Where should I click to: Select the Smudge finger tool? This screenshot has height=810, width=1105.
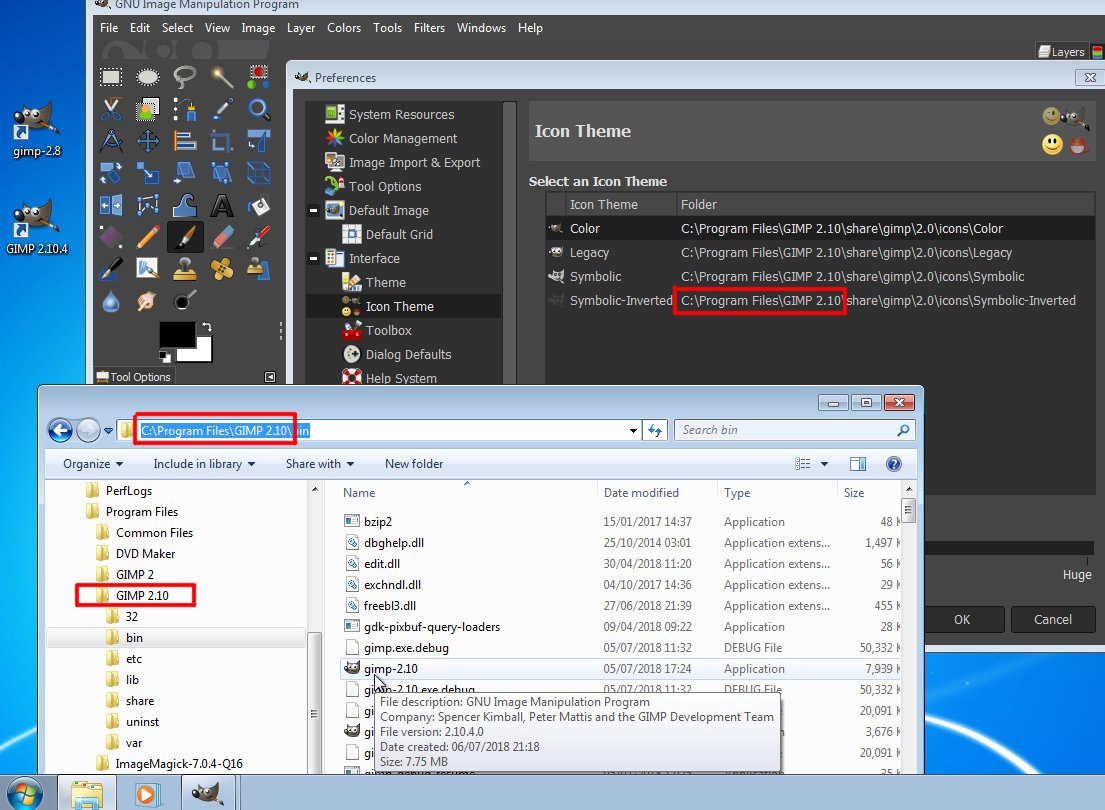pos(147,301)
